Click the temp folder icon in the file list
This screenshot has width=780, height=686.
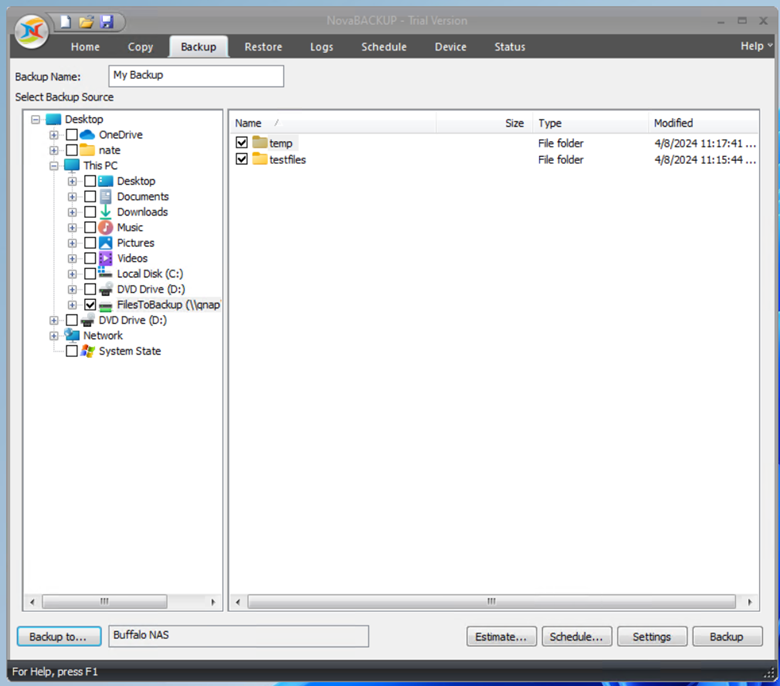260,143
